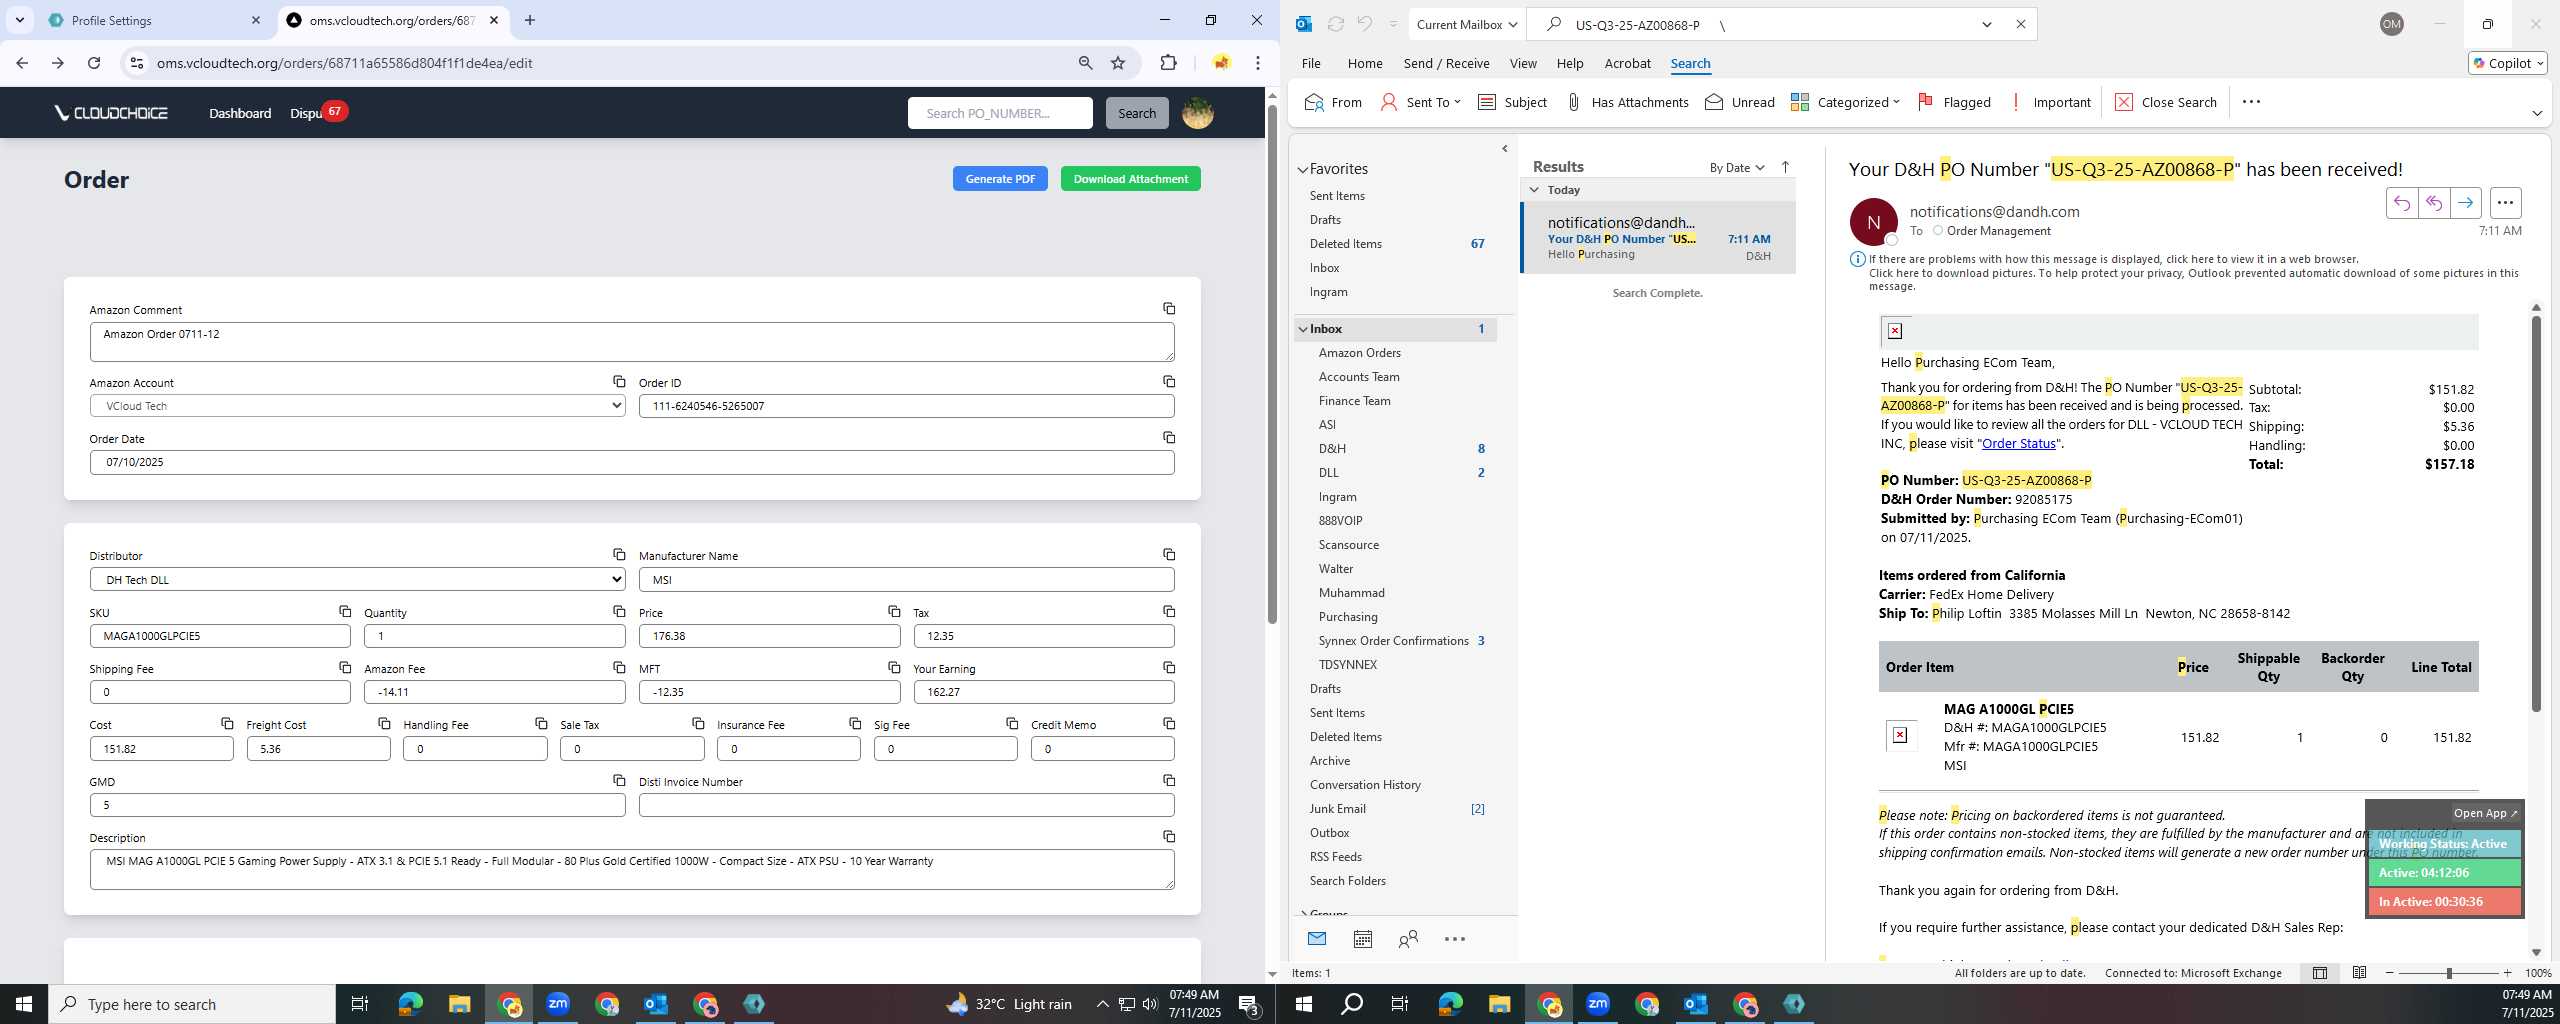Viewport: 2560px width, 1024px height.
Task: Forward the D&H PO email
Action: point(2465,203)
